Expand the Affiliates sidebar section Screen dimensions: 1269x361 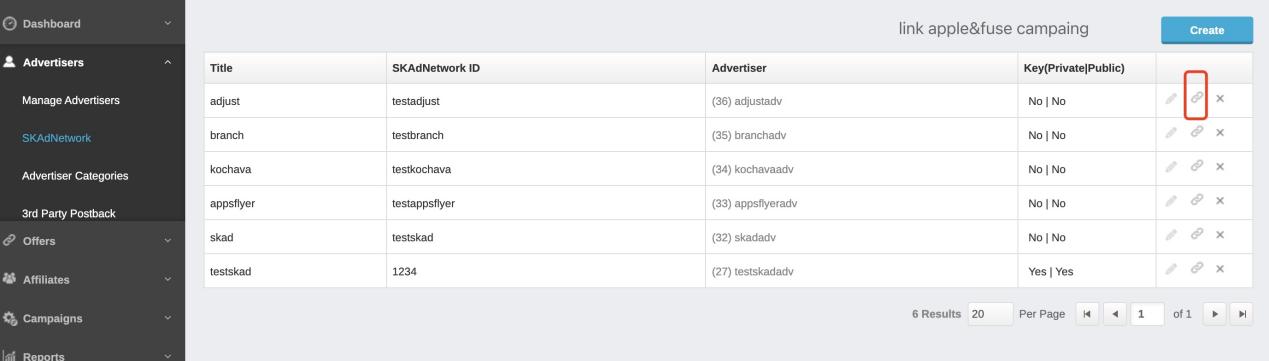[92, 280]
